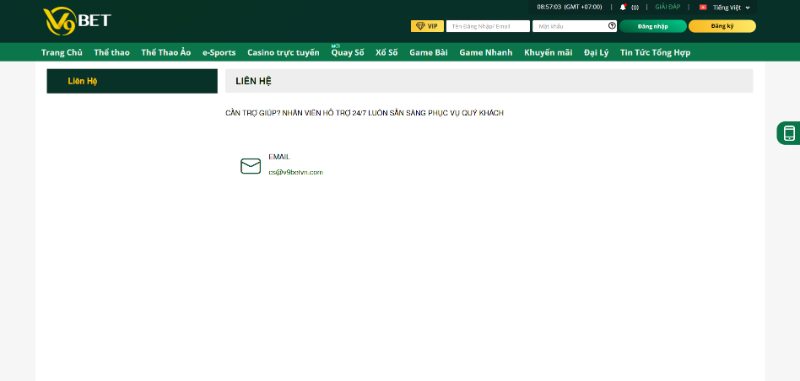Expand the Tiếng Việt language dropdown
Image resolution: width=800 pixels, height=381 pixels.
731,8
